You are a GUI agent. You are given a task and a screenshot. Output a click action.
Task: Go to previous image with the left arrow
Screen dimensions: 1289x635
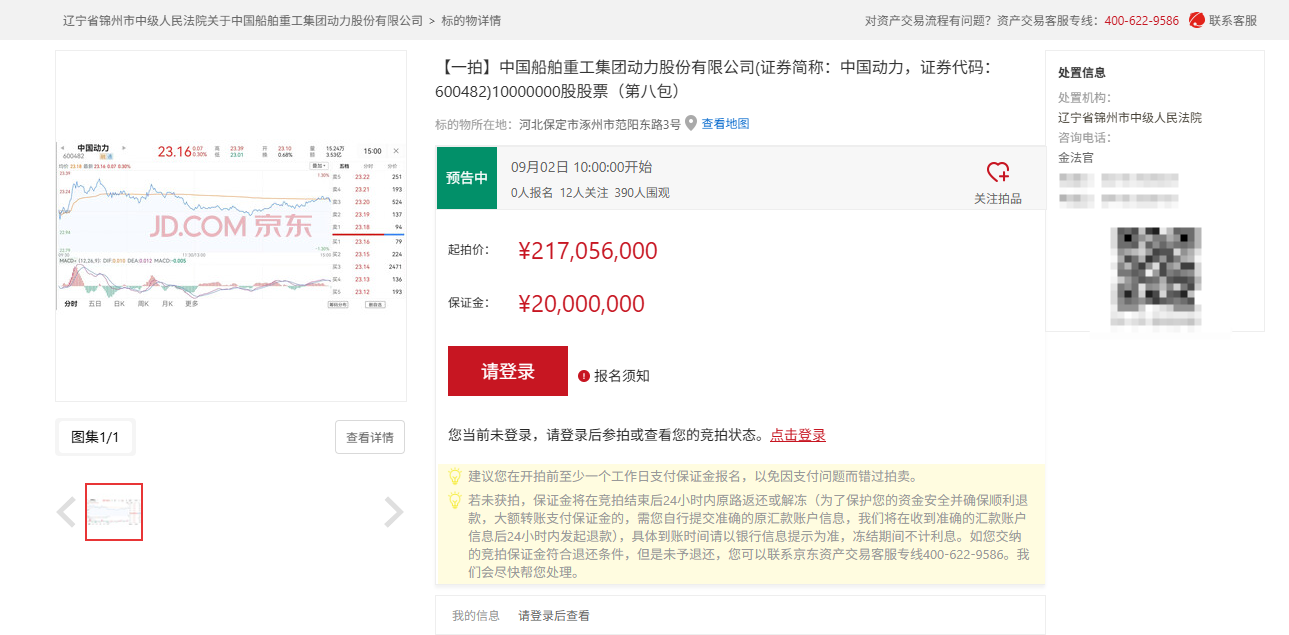[x=66, y=512]
